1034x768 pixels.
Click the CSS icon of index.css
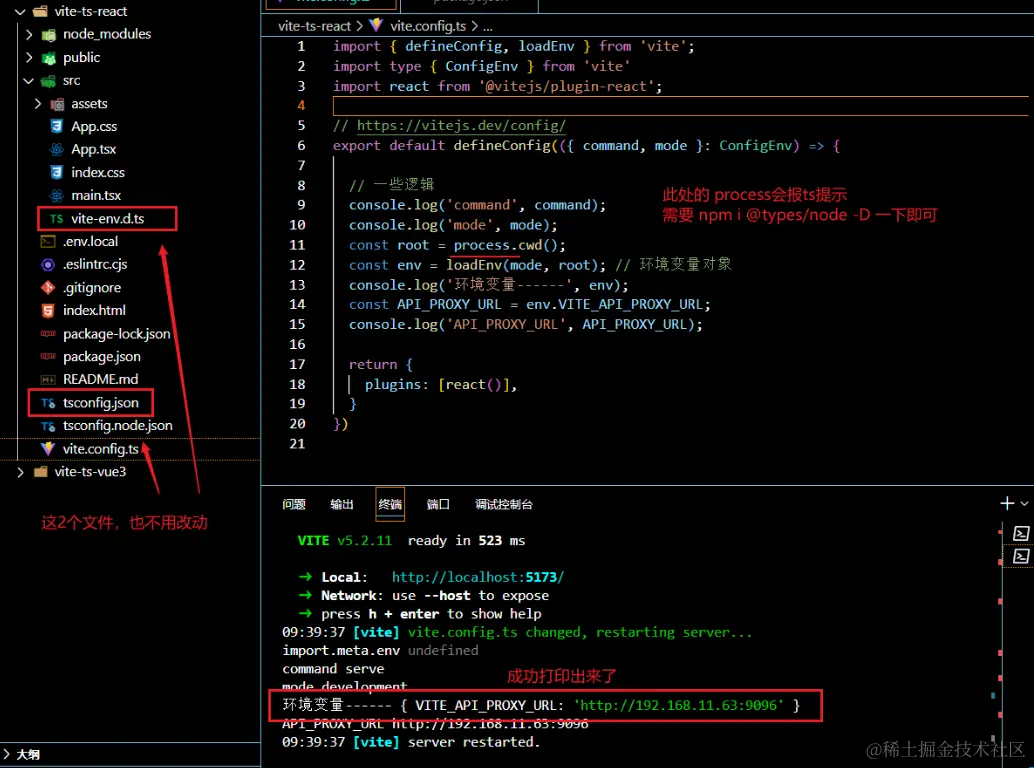pyautogui.click(x=57, y=172)
